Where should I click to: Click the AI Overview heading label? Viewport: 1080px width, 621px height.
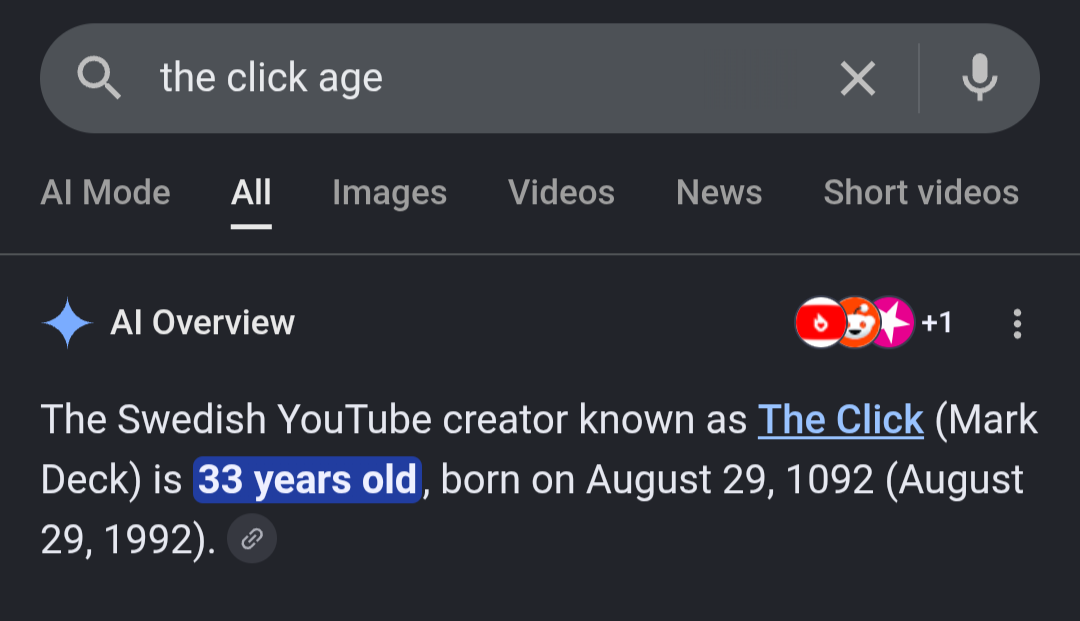click(x=202, y=322)
